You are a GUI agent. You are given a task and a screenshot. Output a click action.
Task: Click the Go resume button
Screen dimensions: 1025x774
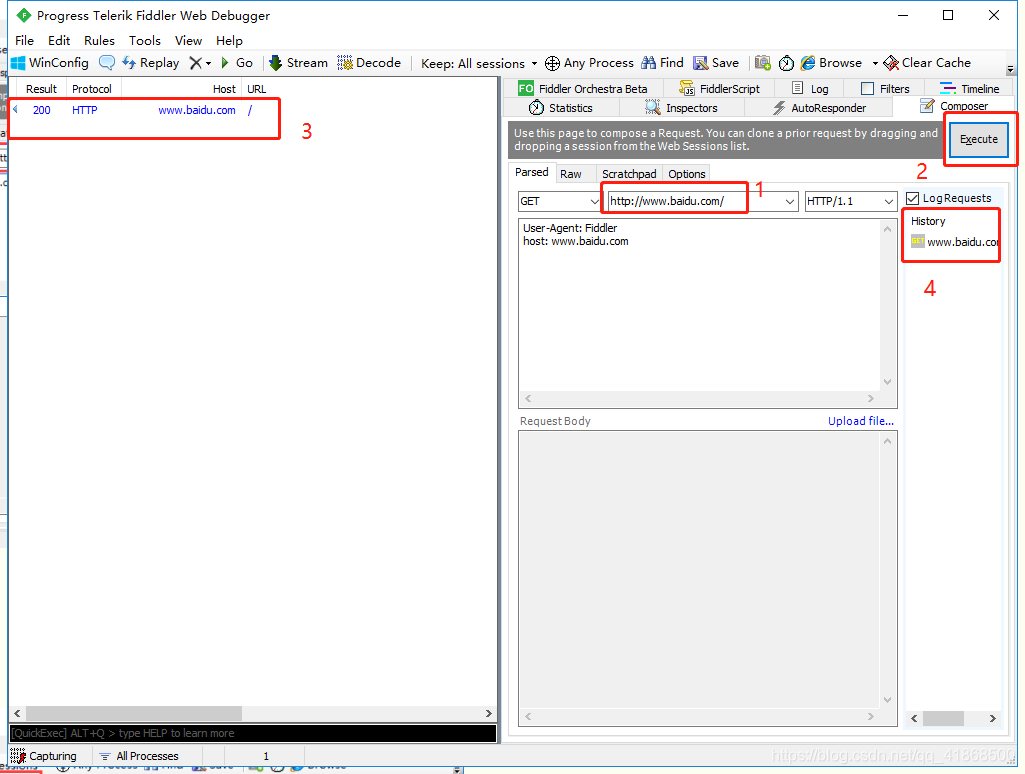(237, 63)
